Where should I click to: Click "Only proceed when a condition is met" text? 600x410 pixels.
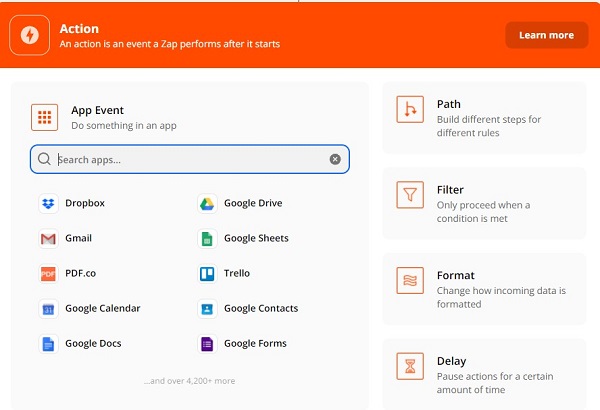[483, 212]
